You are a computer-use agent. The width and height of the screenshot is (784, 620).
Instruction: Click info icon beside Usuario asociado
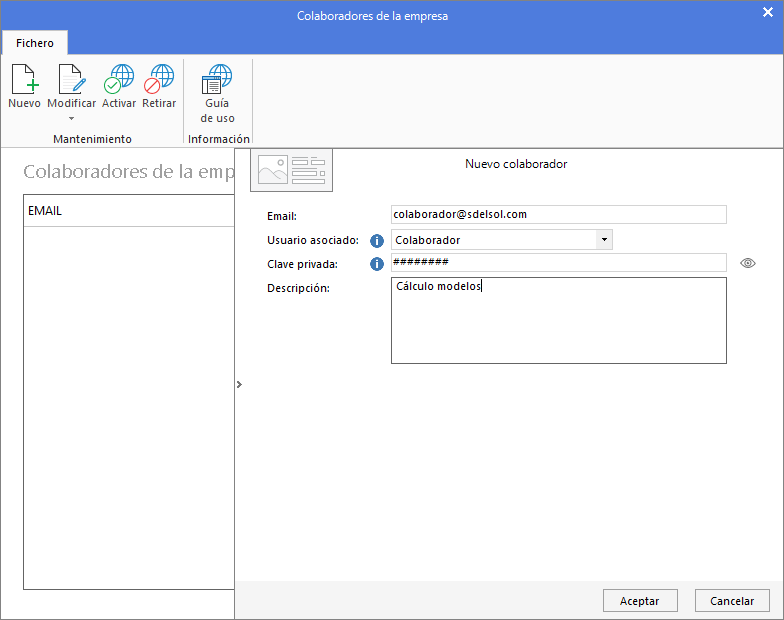376,240
